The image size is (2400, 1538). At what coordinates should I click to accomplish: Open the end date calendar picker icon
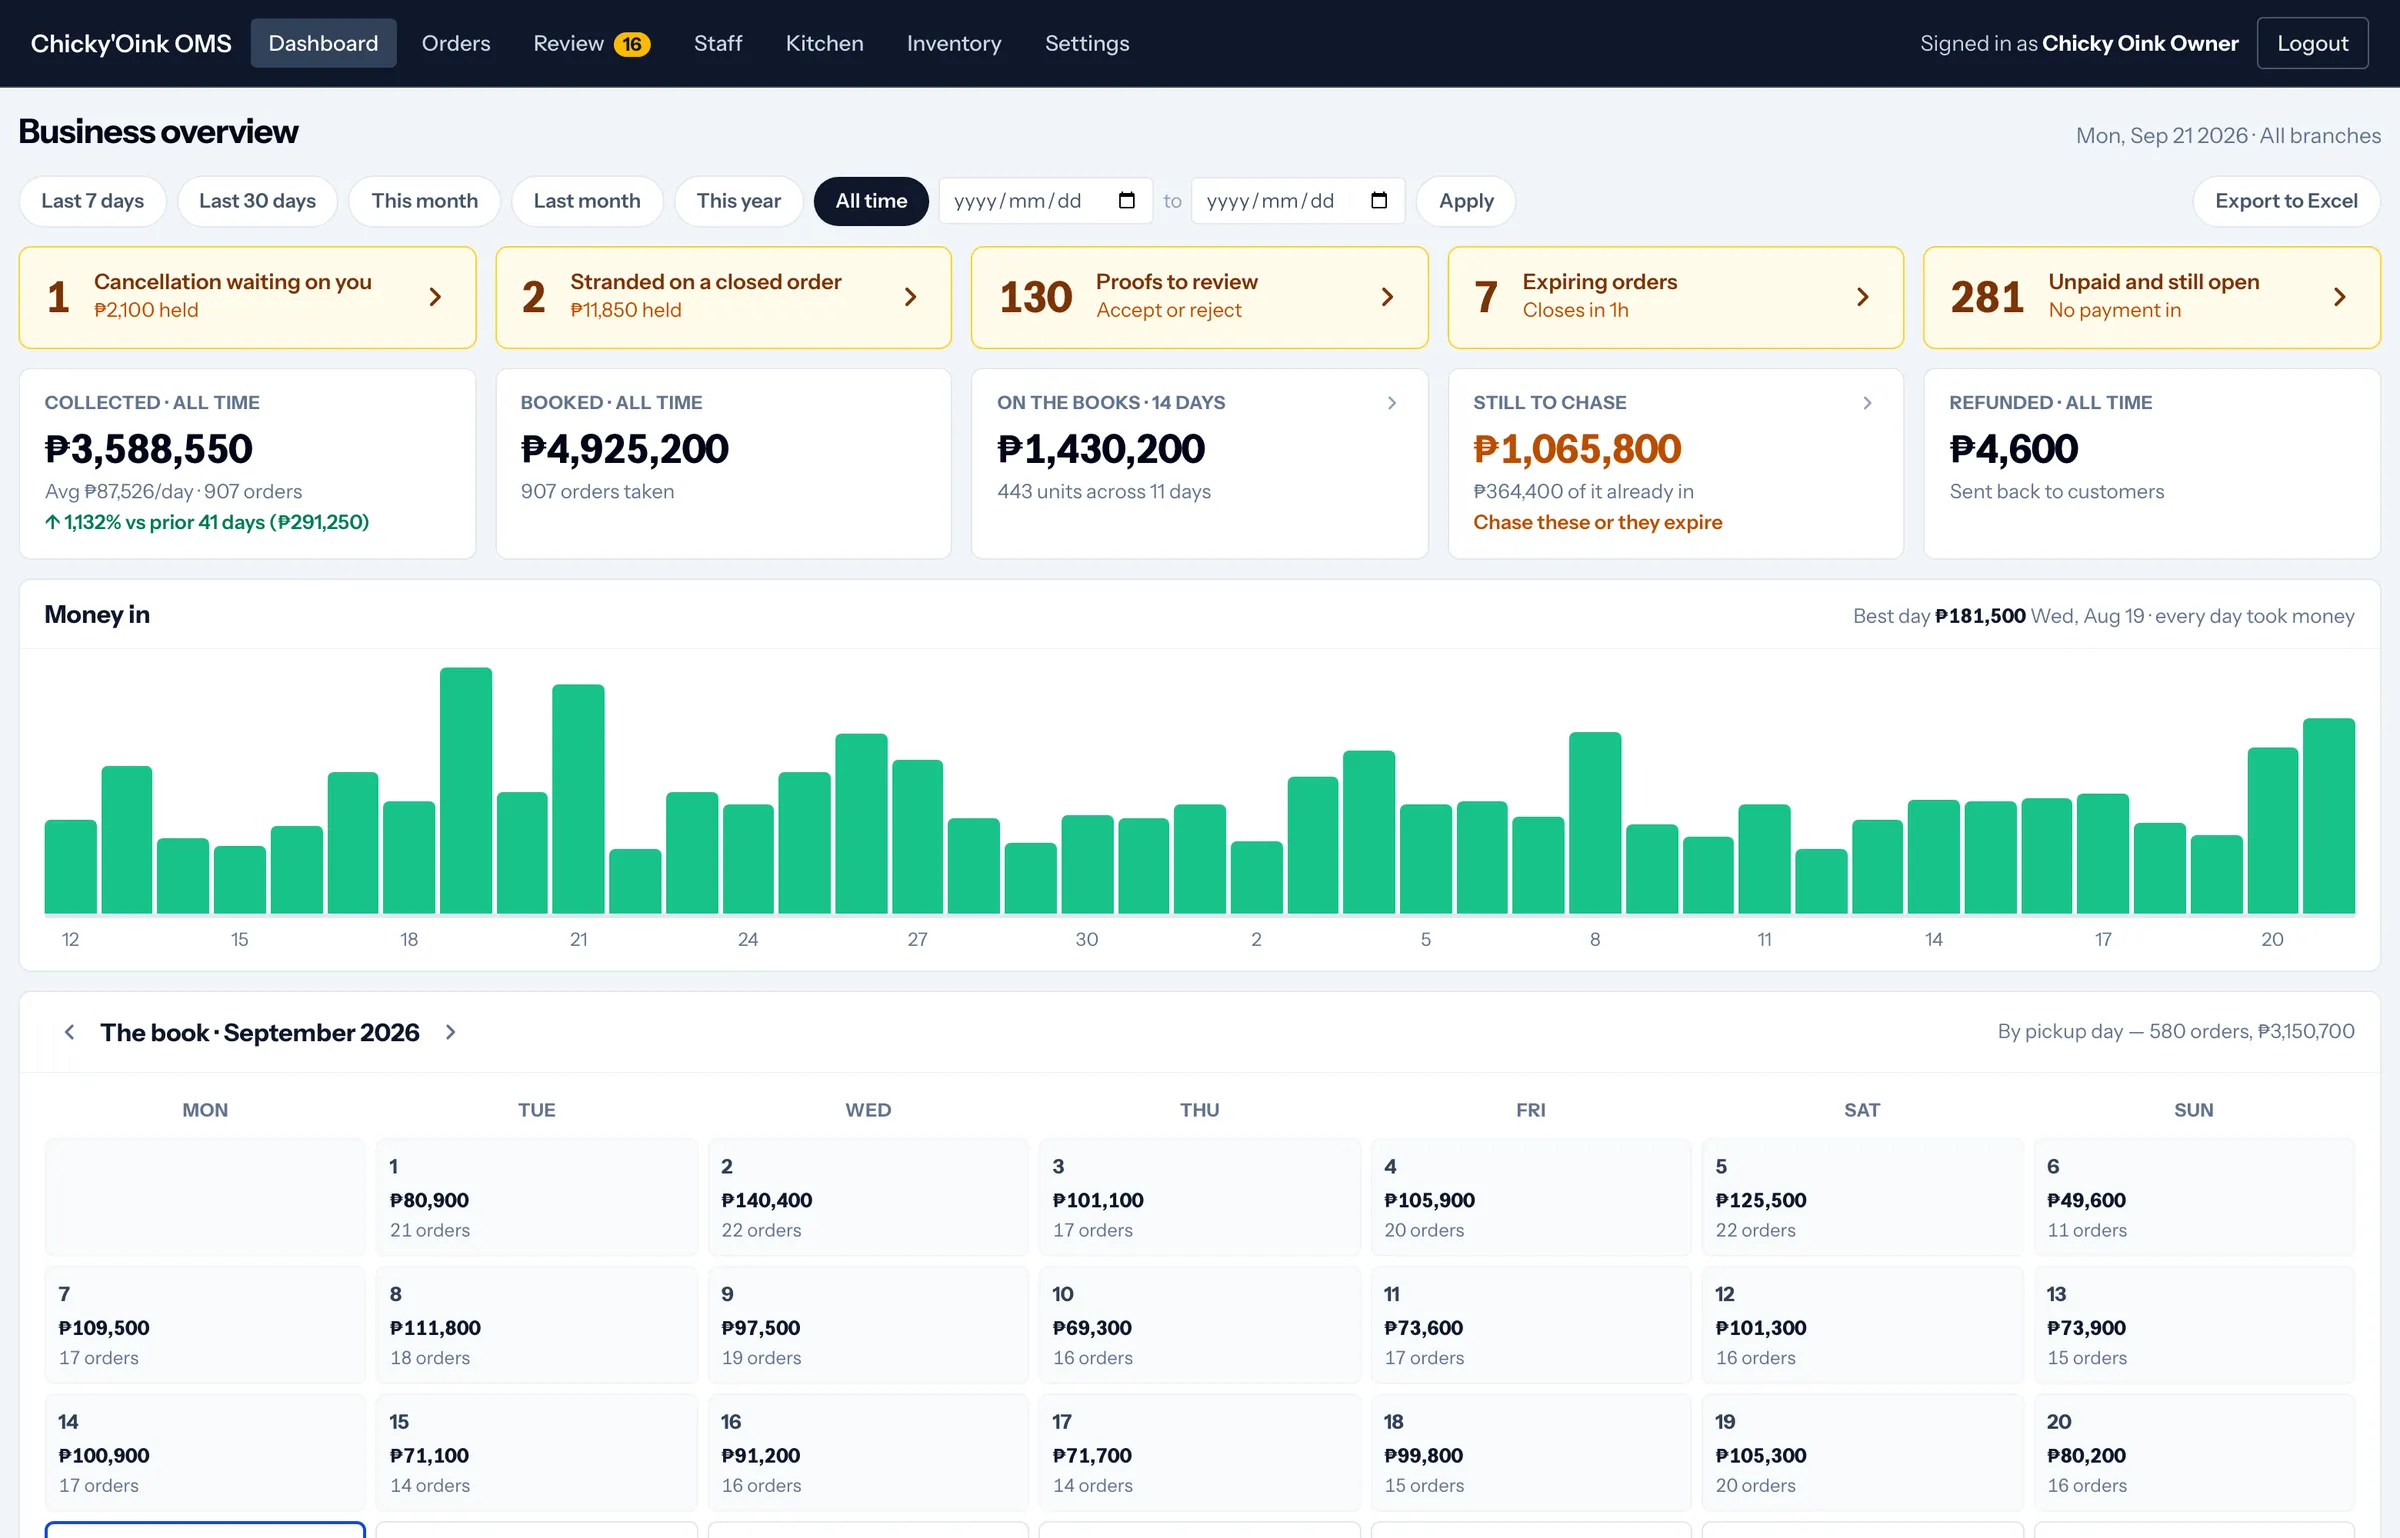[1379, 201]
